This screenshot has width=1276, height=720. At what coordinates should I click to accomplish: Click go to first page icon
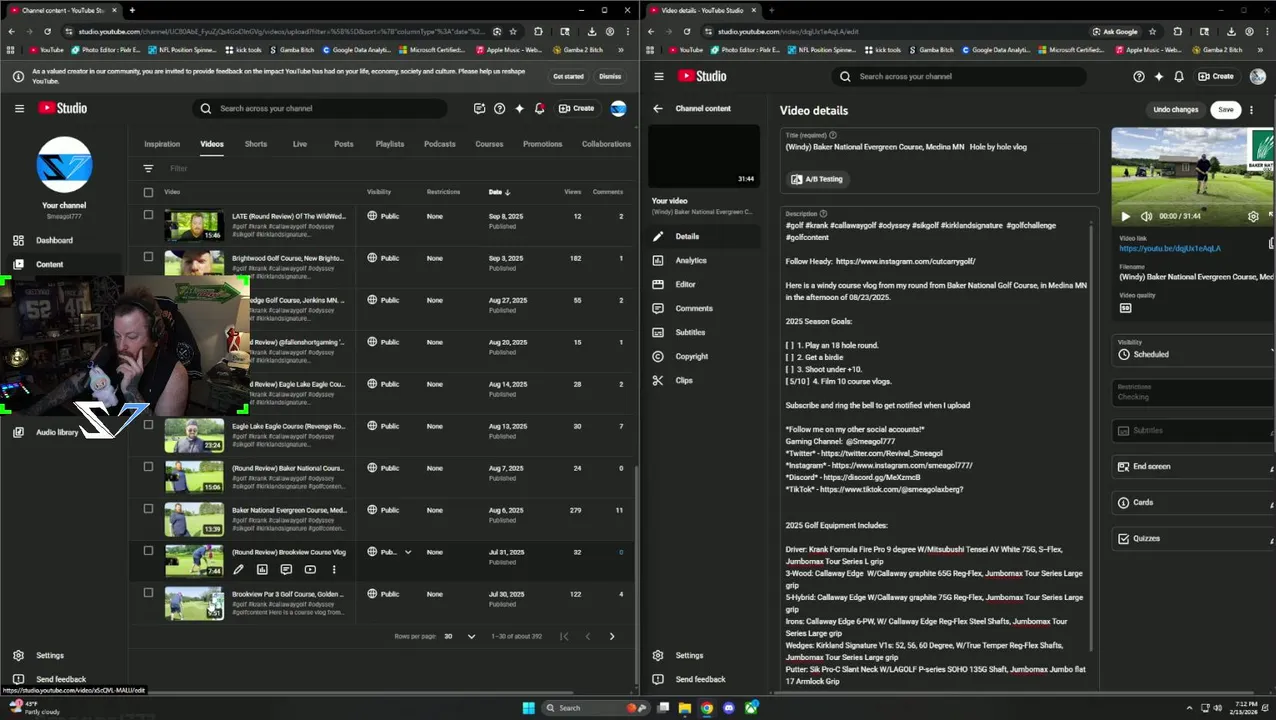click(564, 636)
